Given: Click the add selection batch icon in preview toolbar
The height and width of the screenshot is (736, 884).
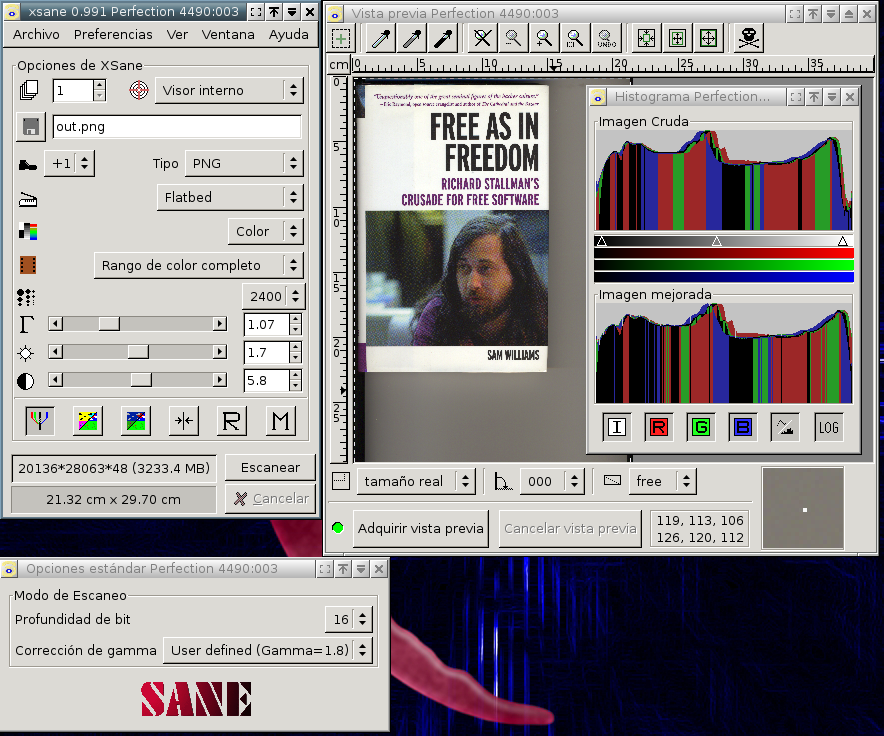Looking at the screenshot, I should [x=341, y=38].
